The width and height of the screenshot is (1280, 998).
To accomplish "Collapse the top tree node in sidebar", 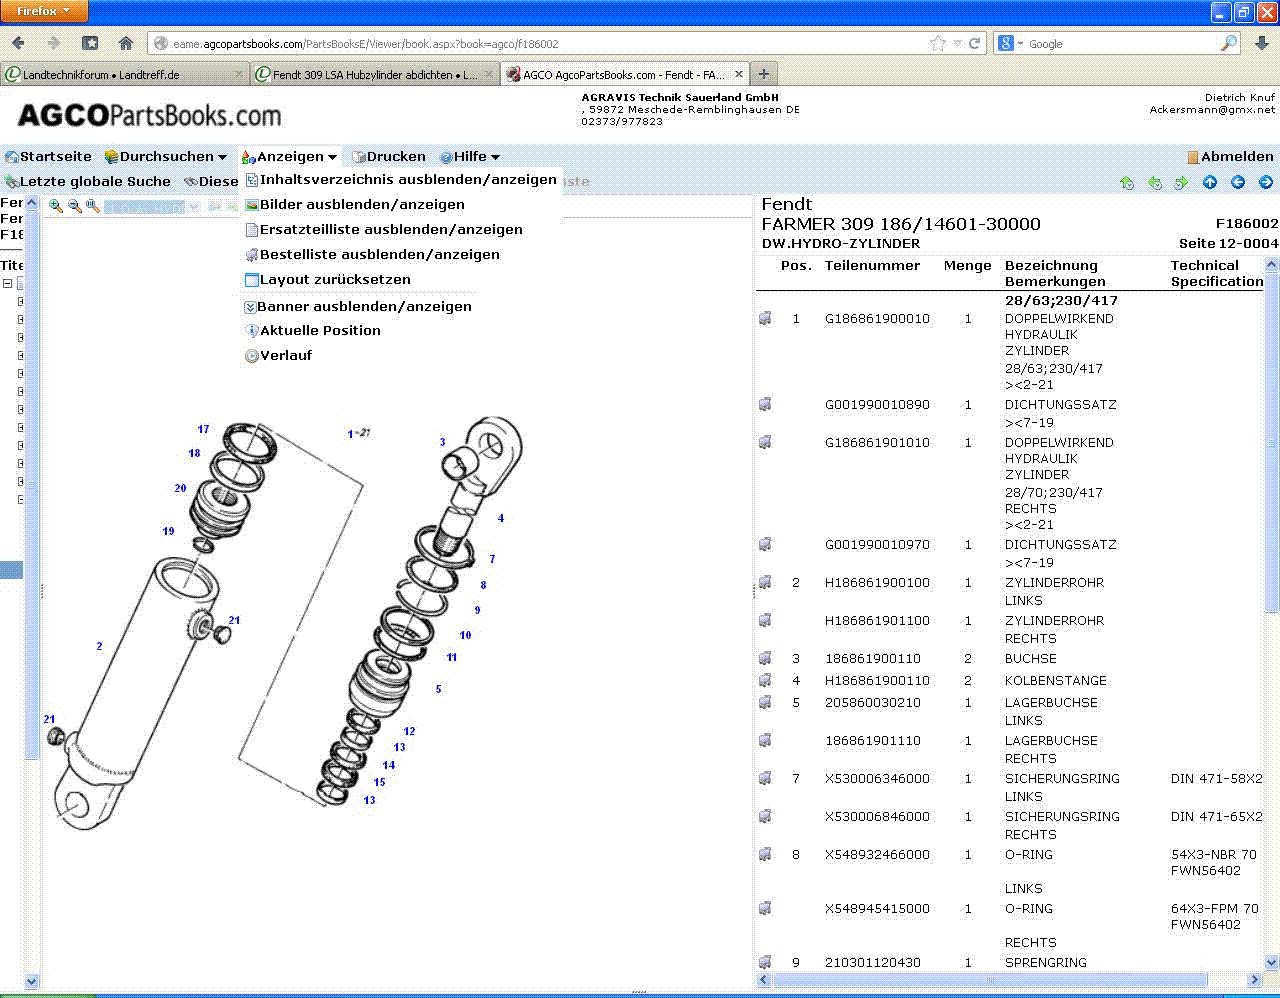I will click(7, 284).
